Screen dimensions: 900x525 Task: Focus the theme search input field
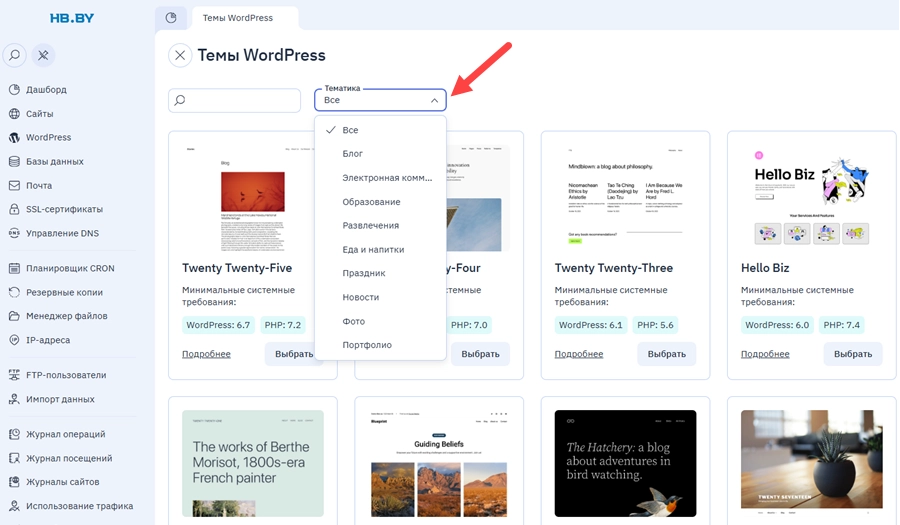pyautogui.click(x=234, y=100)
